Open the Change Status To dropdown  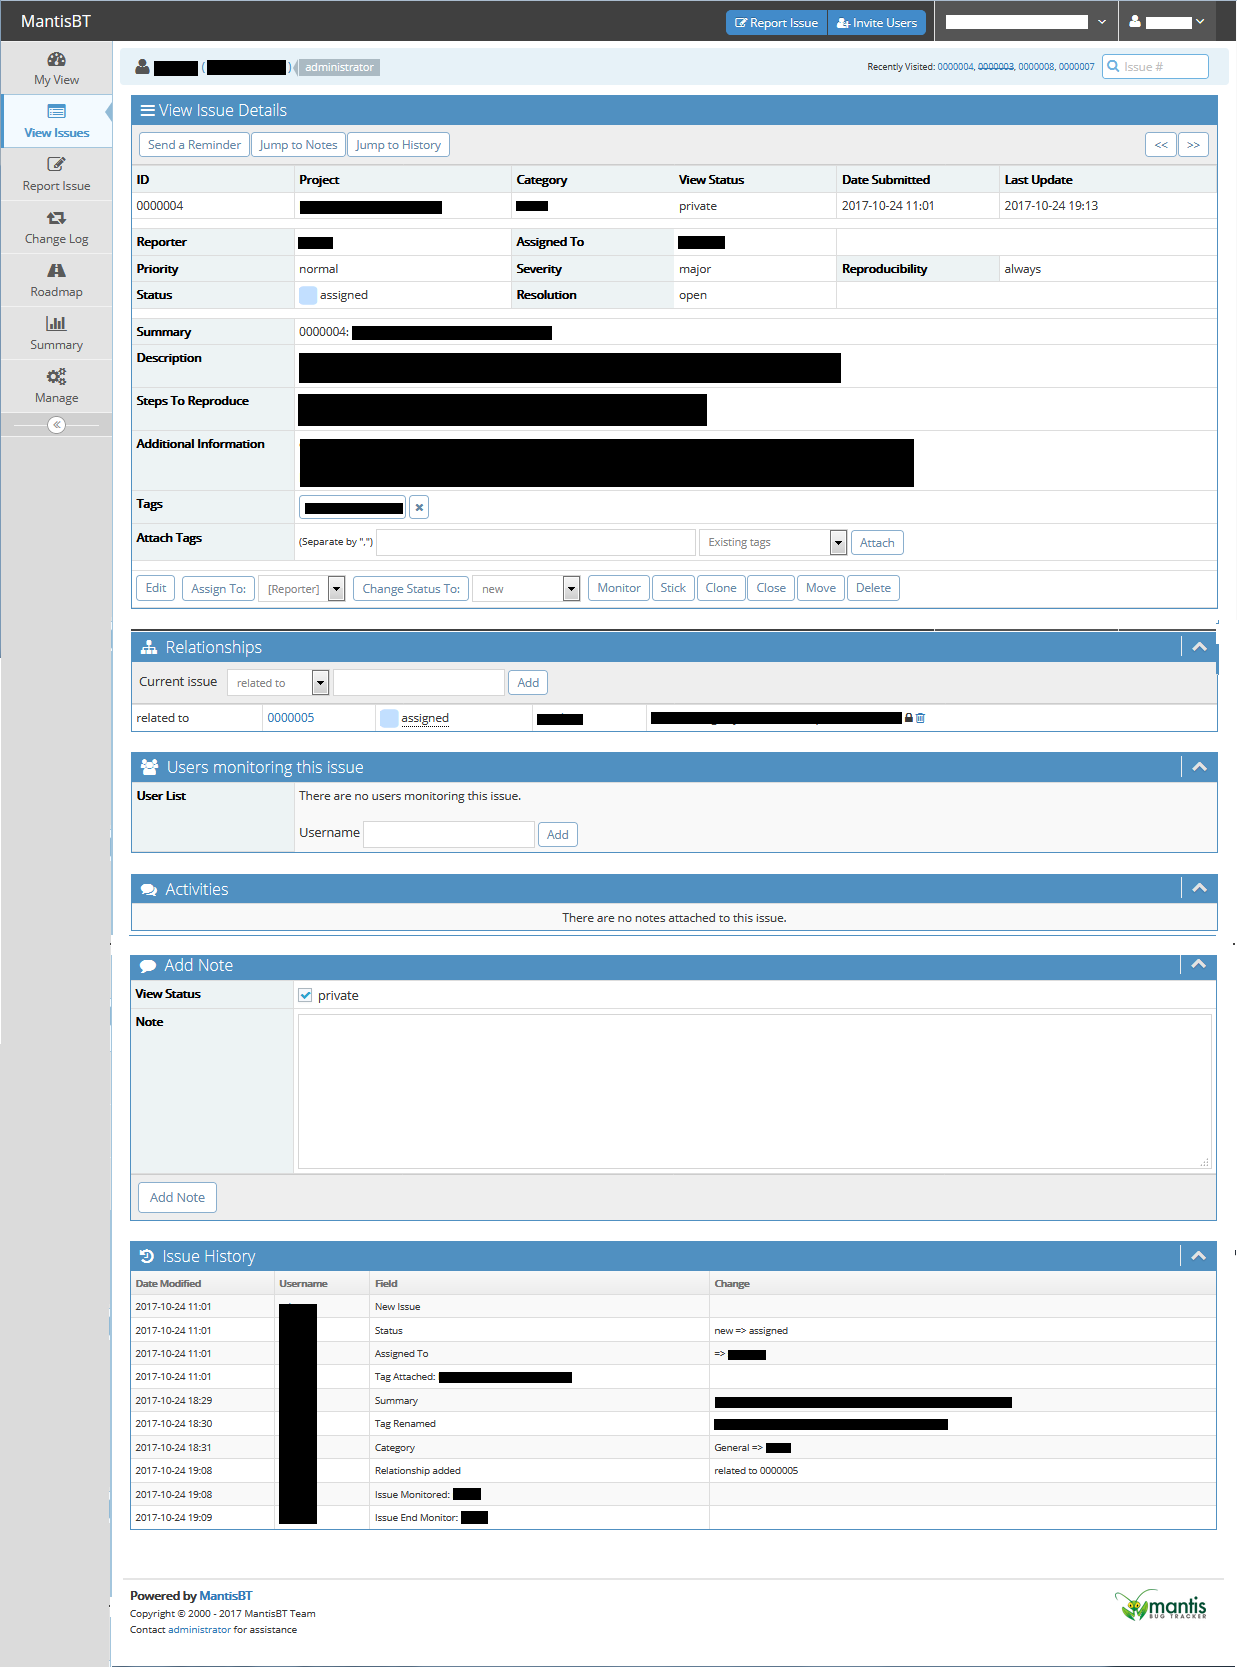coord(526,589)
